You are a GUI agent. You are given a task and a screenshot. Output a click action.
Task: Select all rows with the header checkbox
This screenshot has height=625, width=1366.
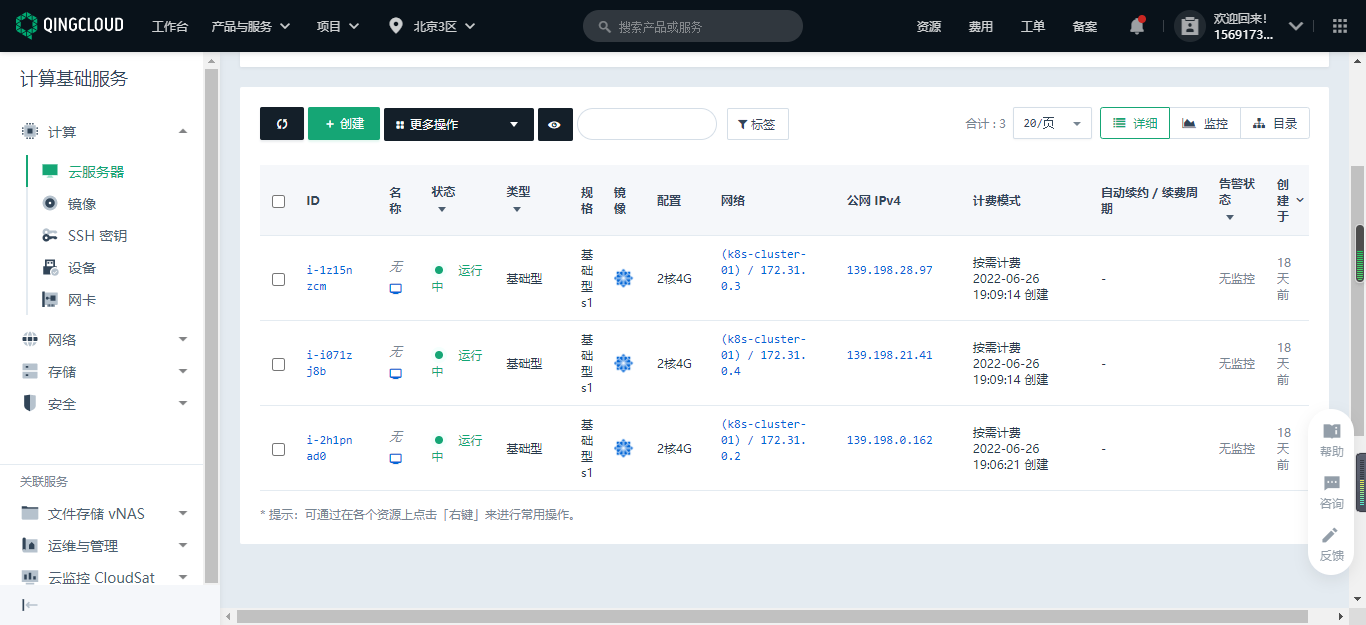pos(278,201)
